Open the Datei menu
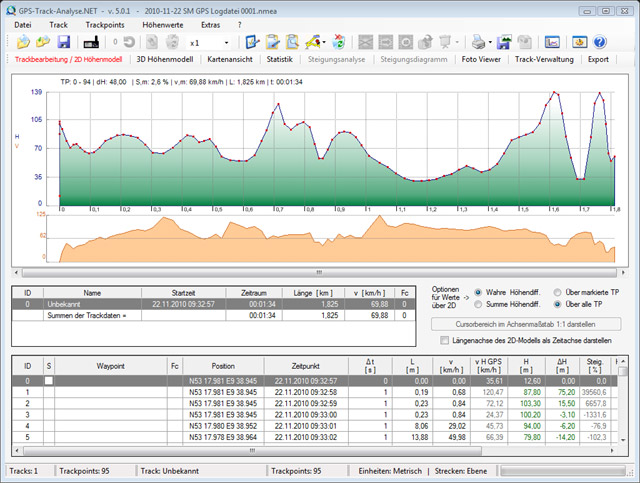Image resolution: width=640 pixels, height=483 pixels. 23,25
